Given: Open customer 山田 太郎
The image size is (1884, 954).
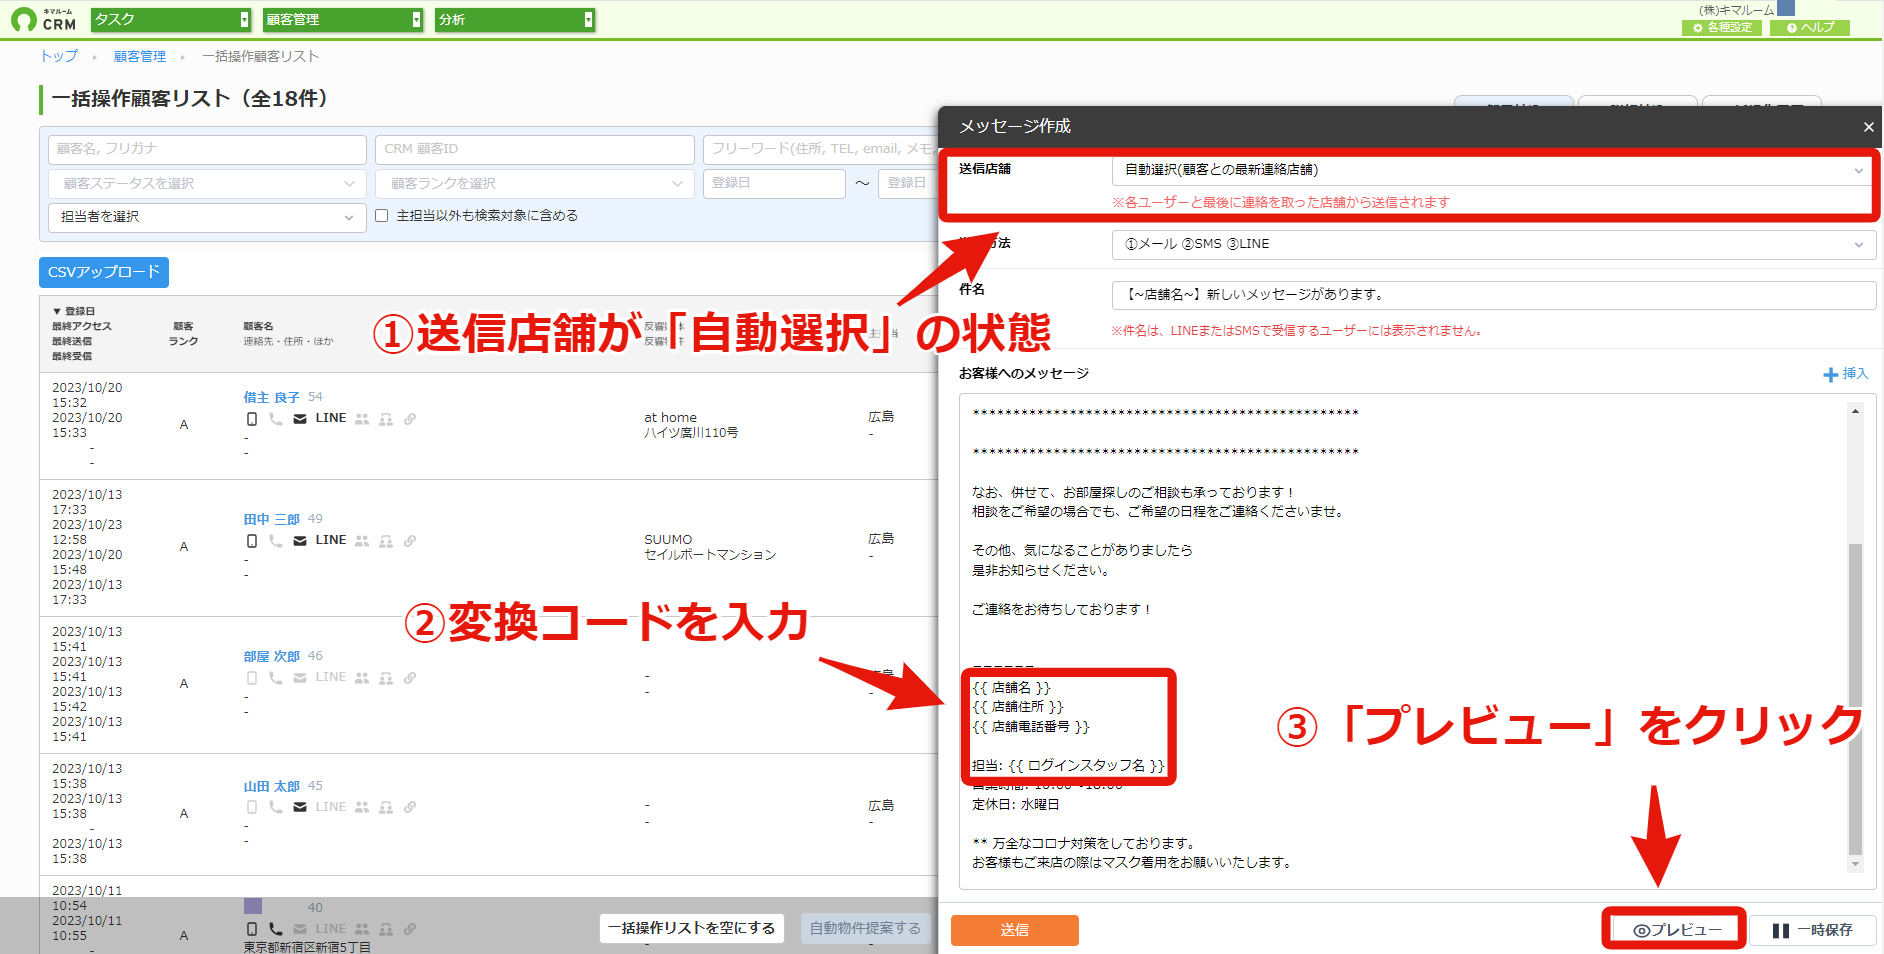Looking at the screenshot, I should (272, 786).
